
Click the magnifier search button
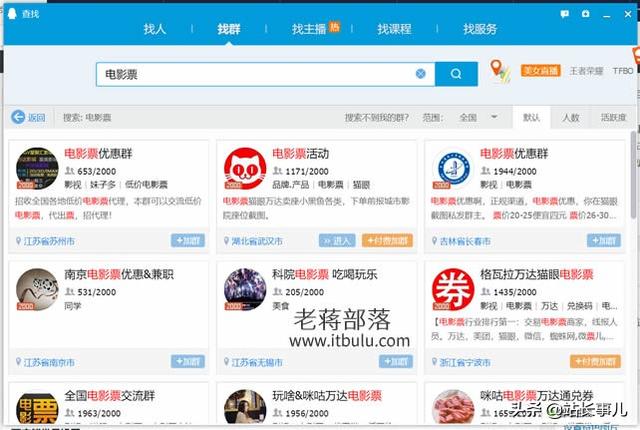tap(456, 74)
